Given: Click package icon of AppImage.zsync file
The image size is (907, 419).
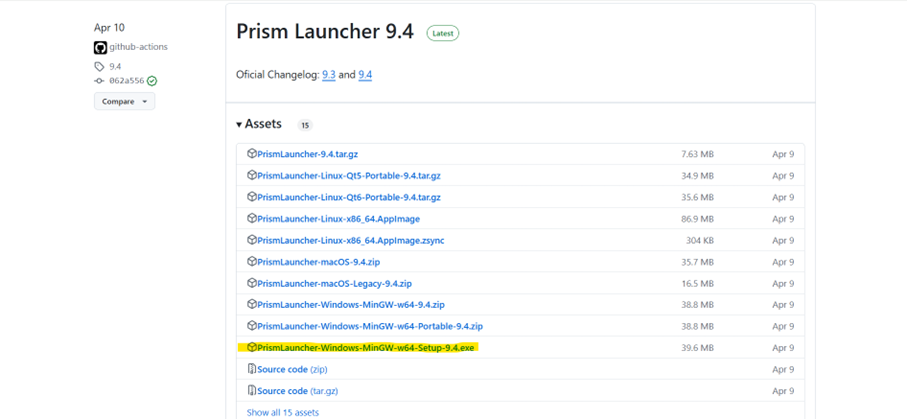Looking at the screenshot, I should tap(252, 240).
